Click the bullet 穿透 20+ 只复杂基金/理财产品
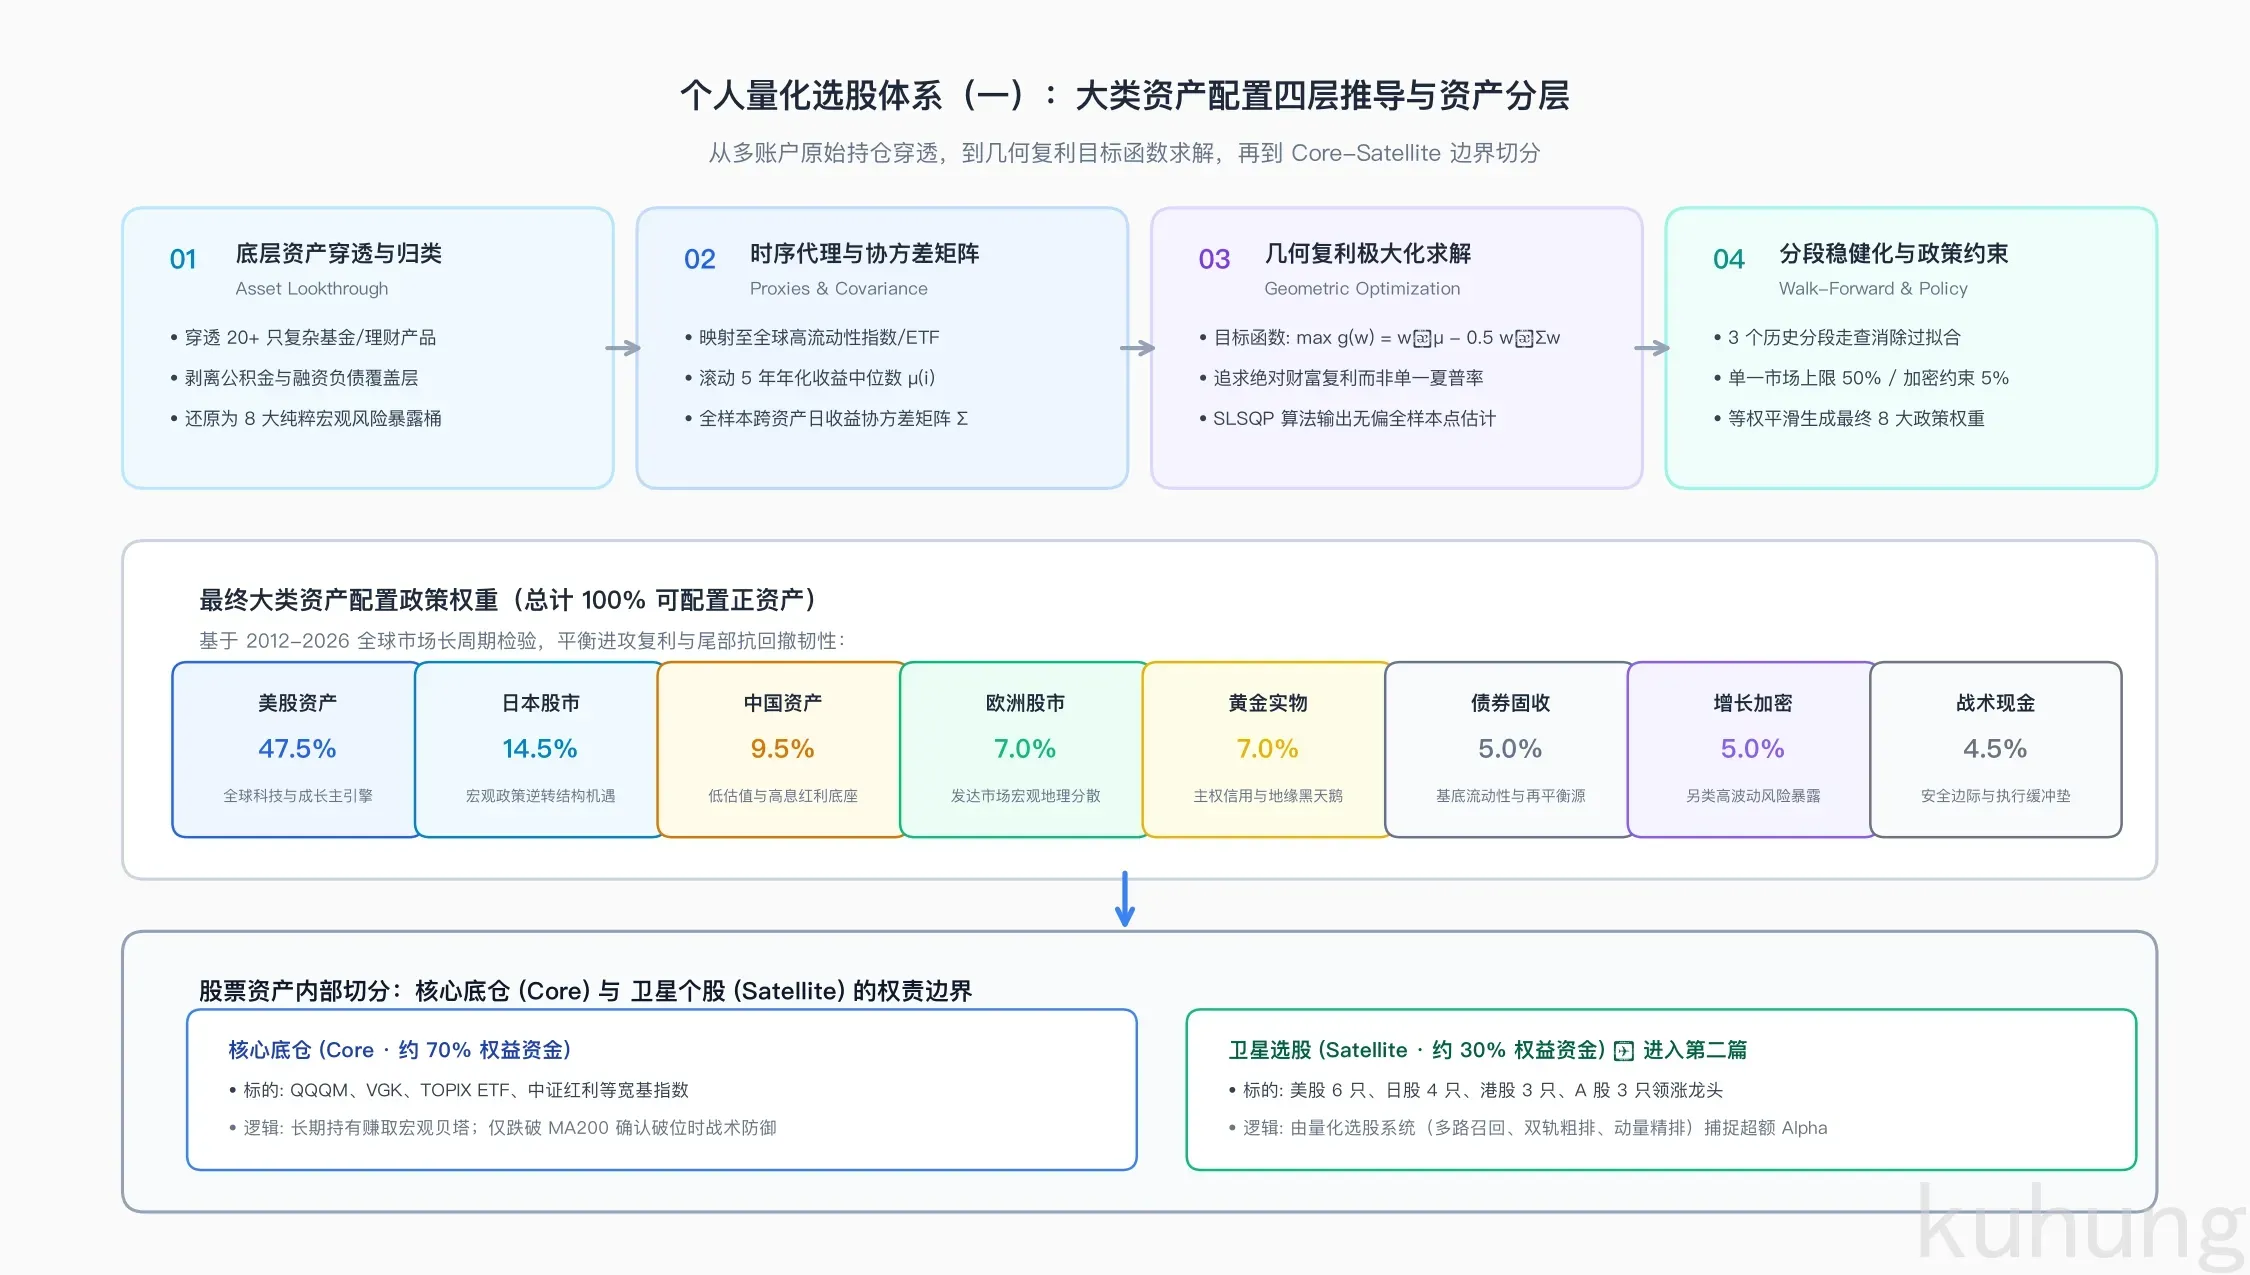 304,337
